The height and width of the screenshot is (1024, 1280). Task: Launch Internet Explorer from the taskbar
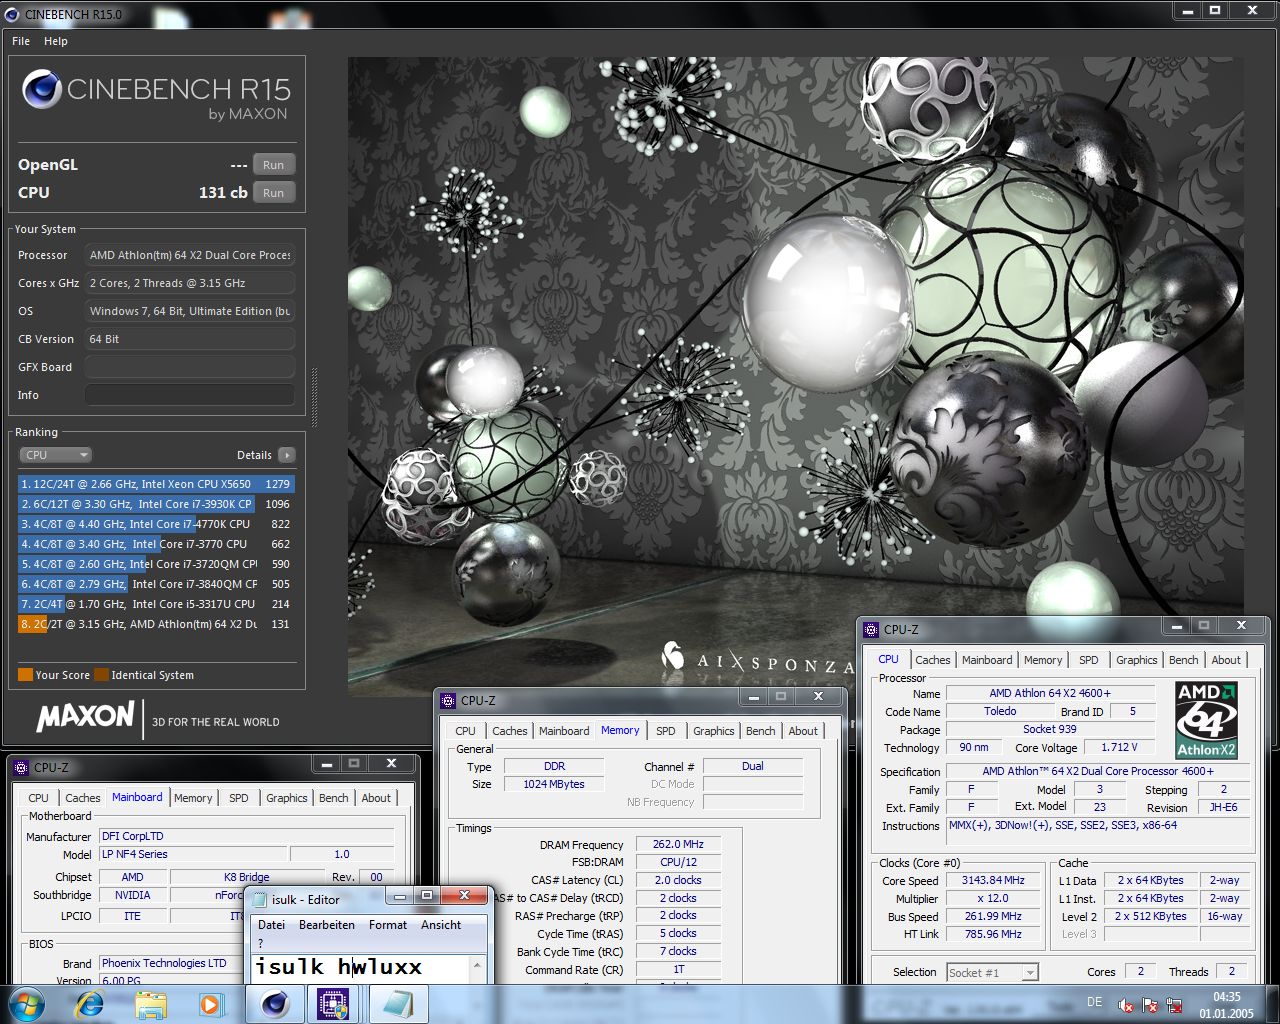click(90, 1004)
